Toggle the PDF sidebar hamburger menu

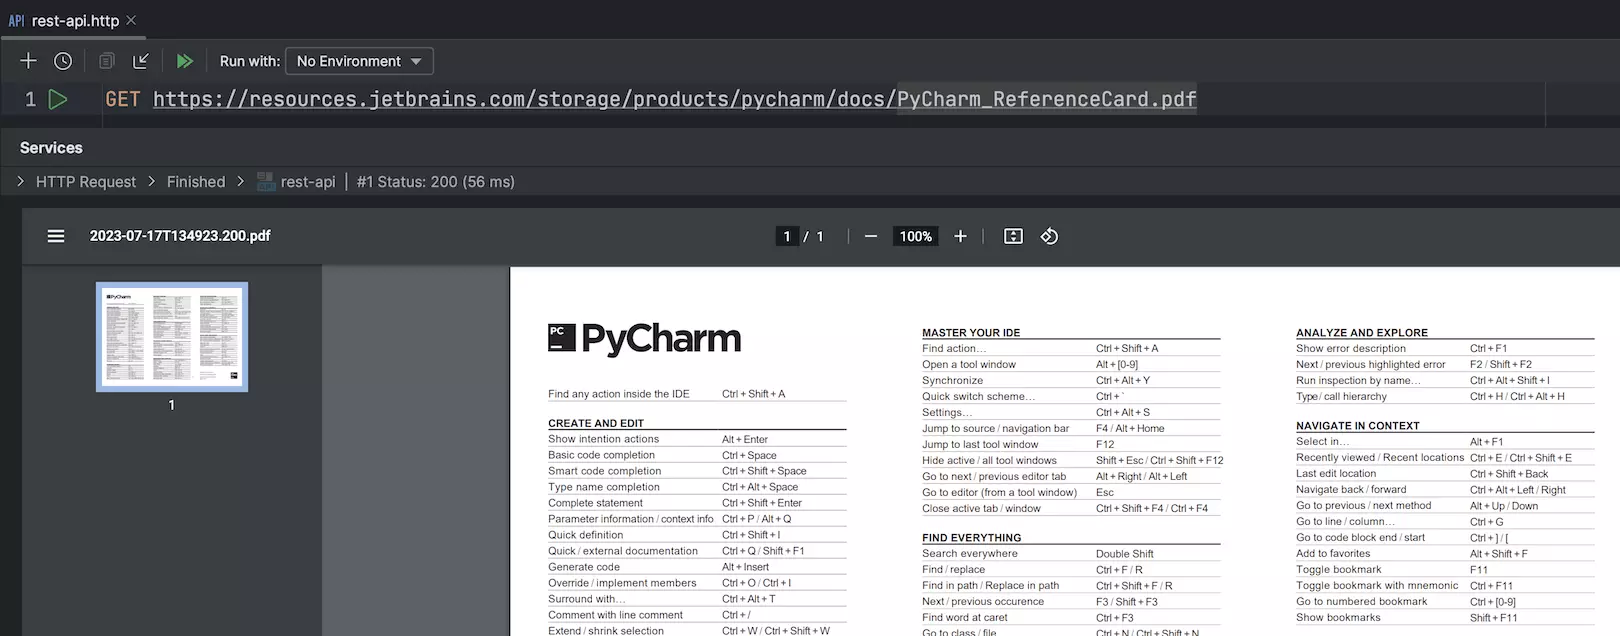point(56,236)
